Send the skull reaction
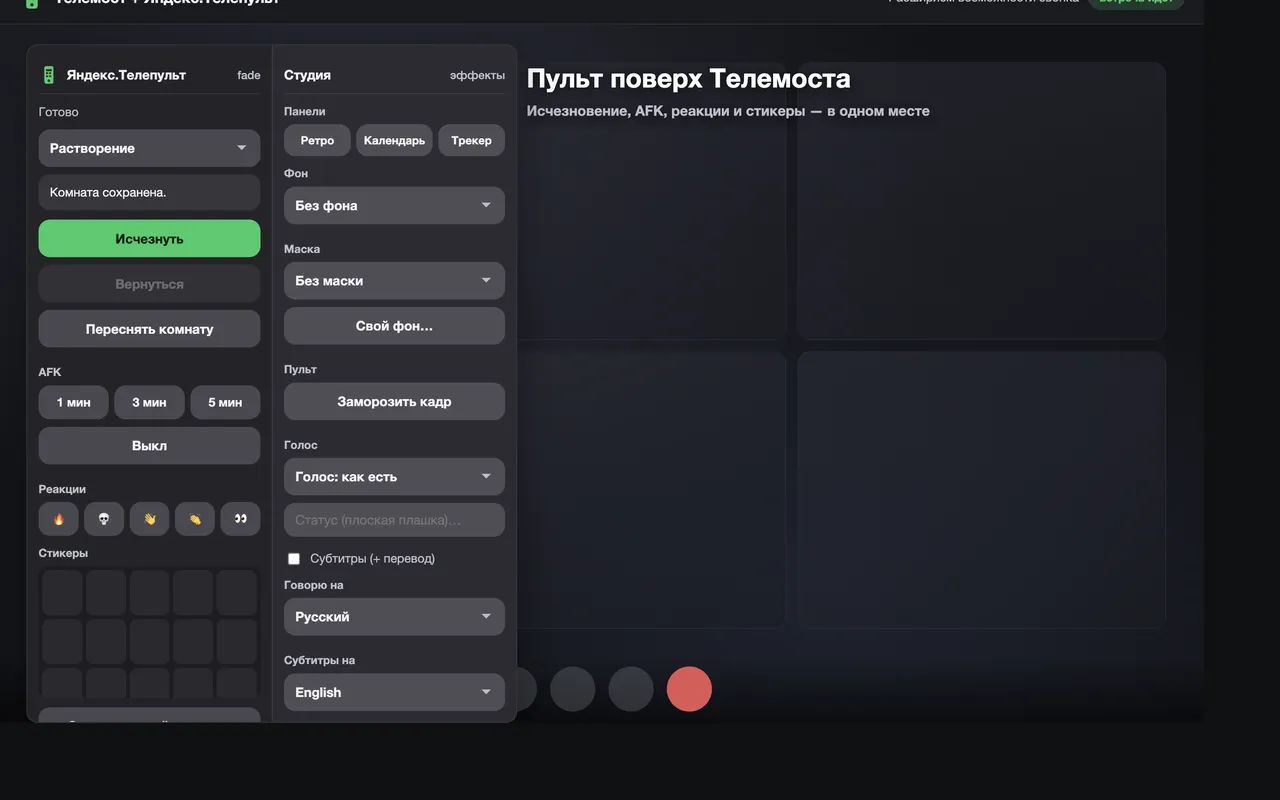Screen dimensions: 1280x800 (104, 519)
